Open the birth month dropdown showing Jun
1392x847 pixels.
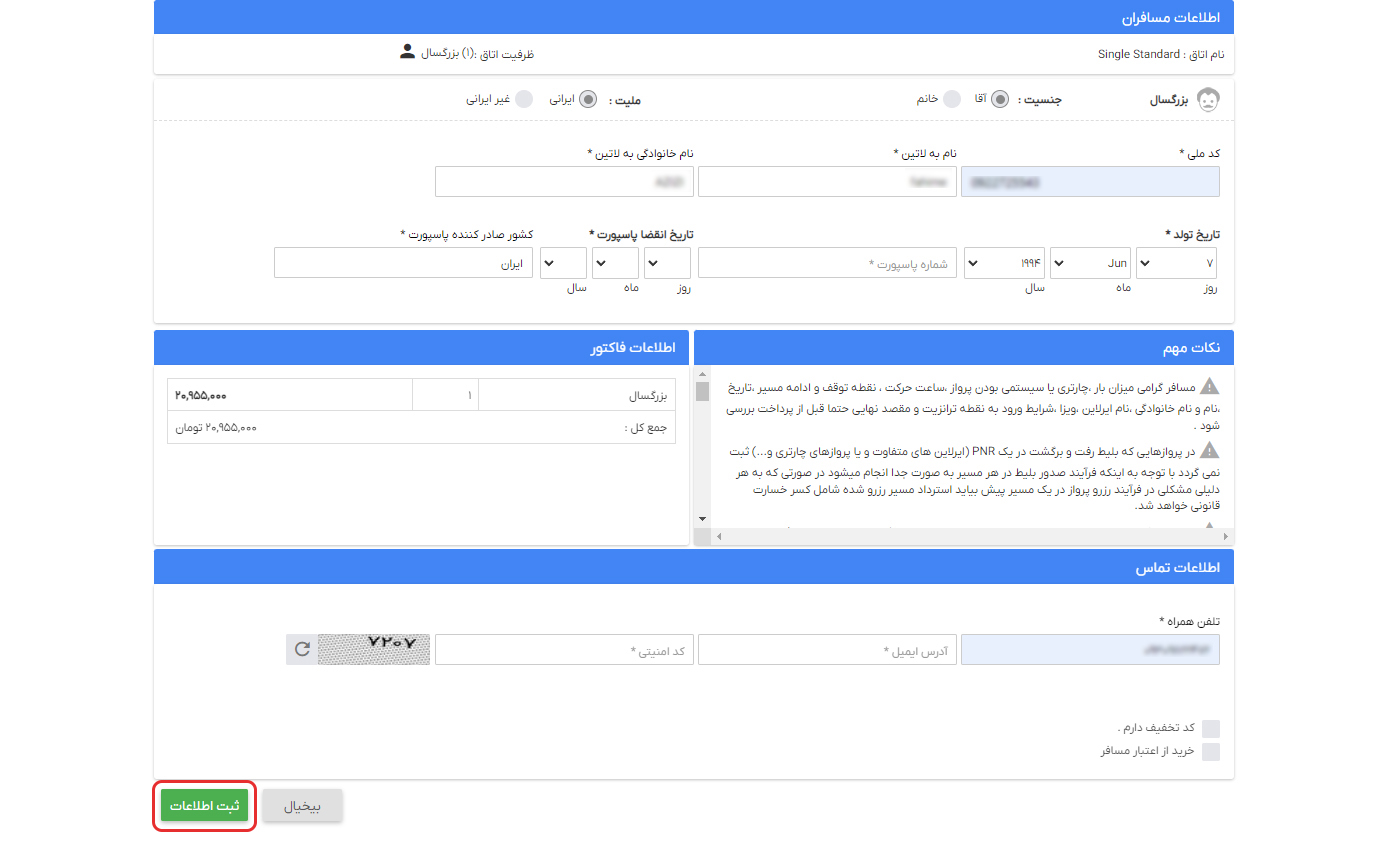pyautogui.click(x=1090, y=262)
